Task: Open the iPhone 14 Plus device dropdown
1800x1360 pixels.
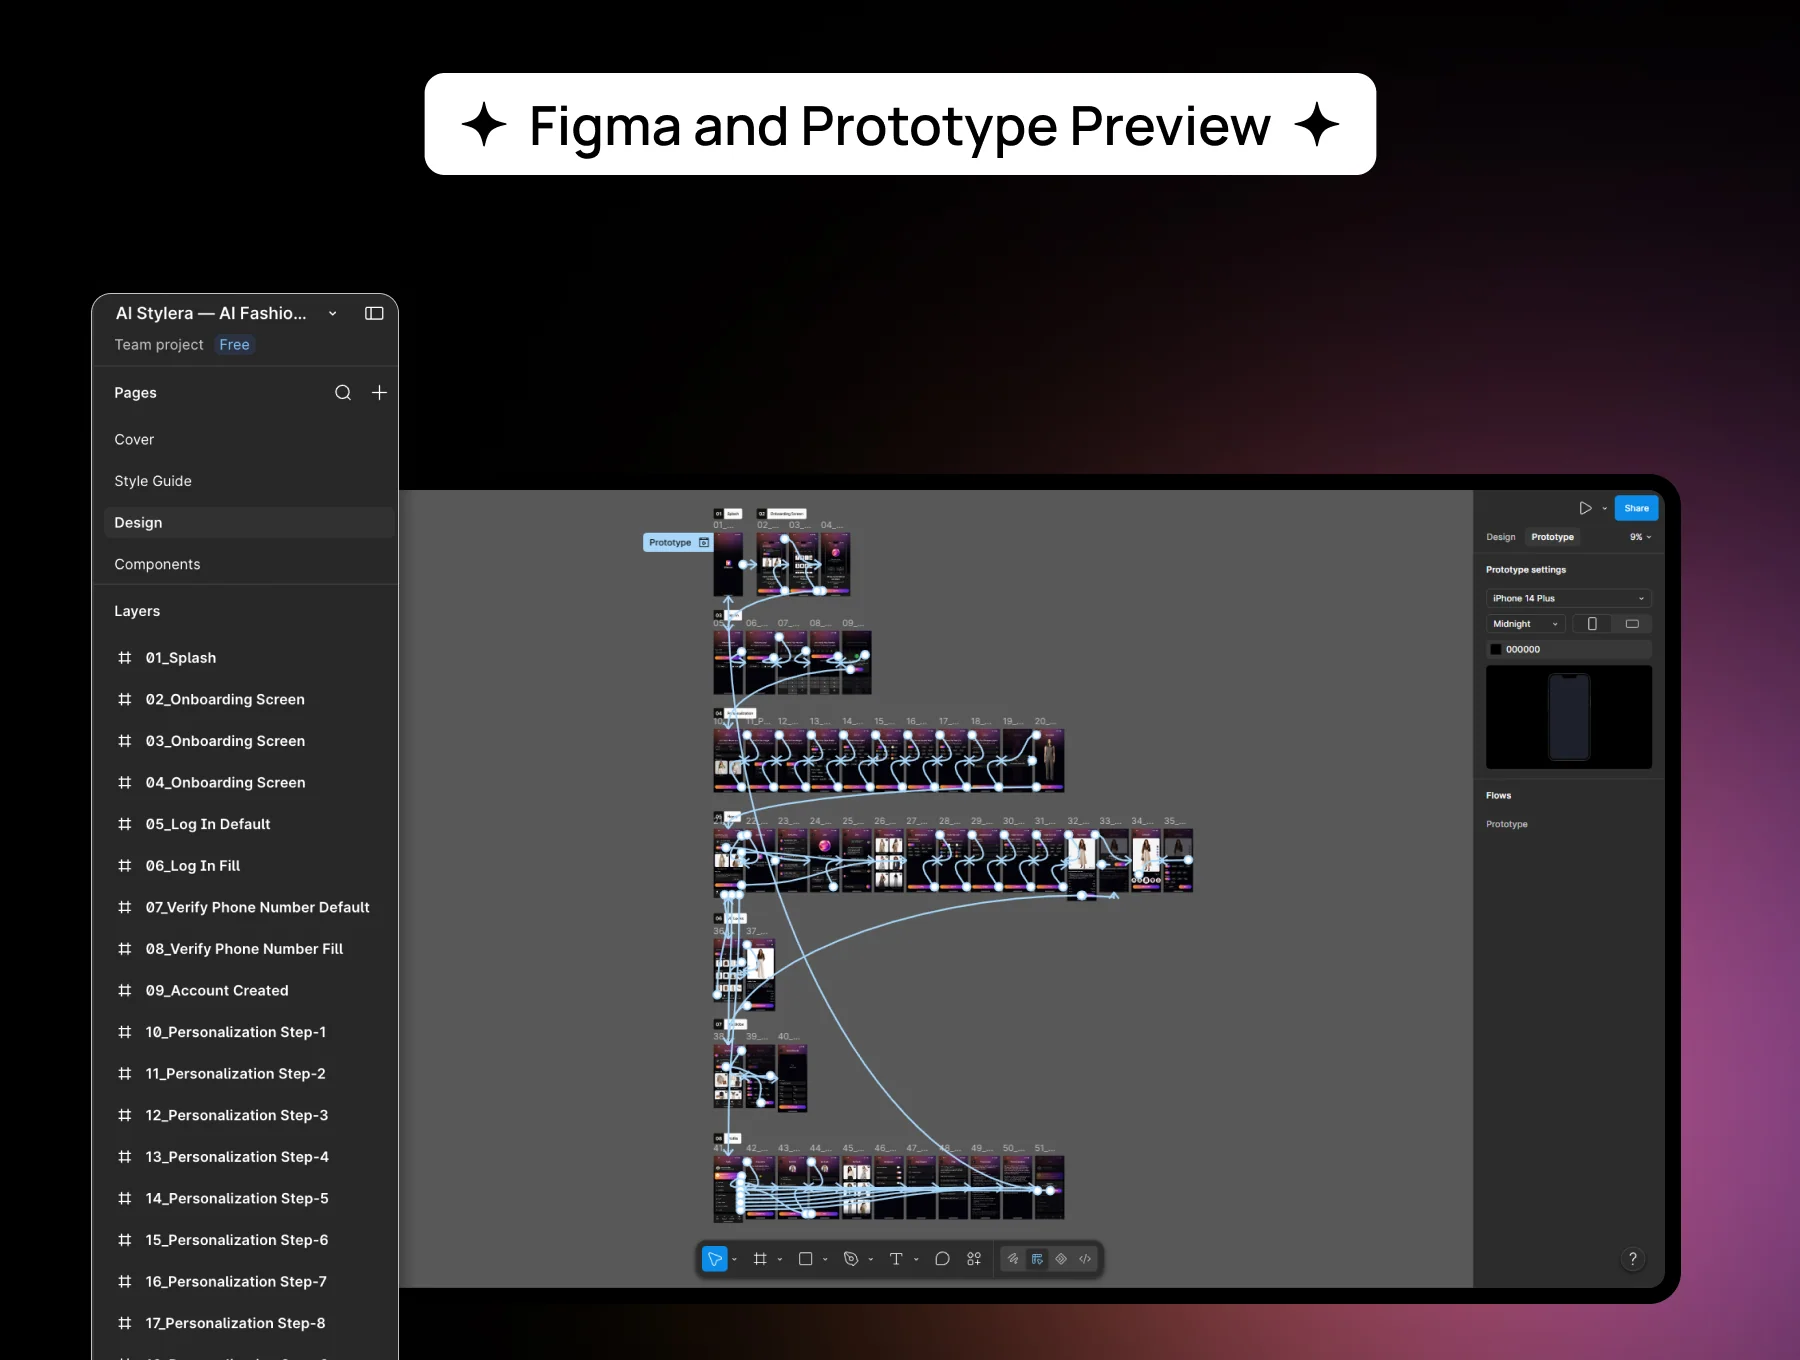Action: coord(1568,598)
